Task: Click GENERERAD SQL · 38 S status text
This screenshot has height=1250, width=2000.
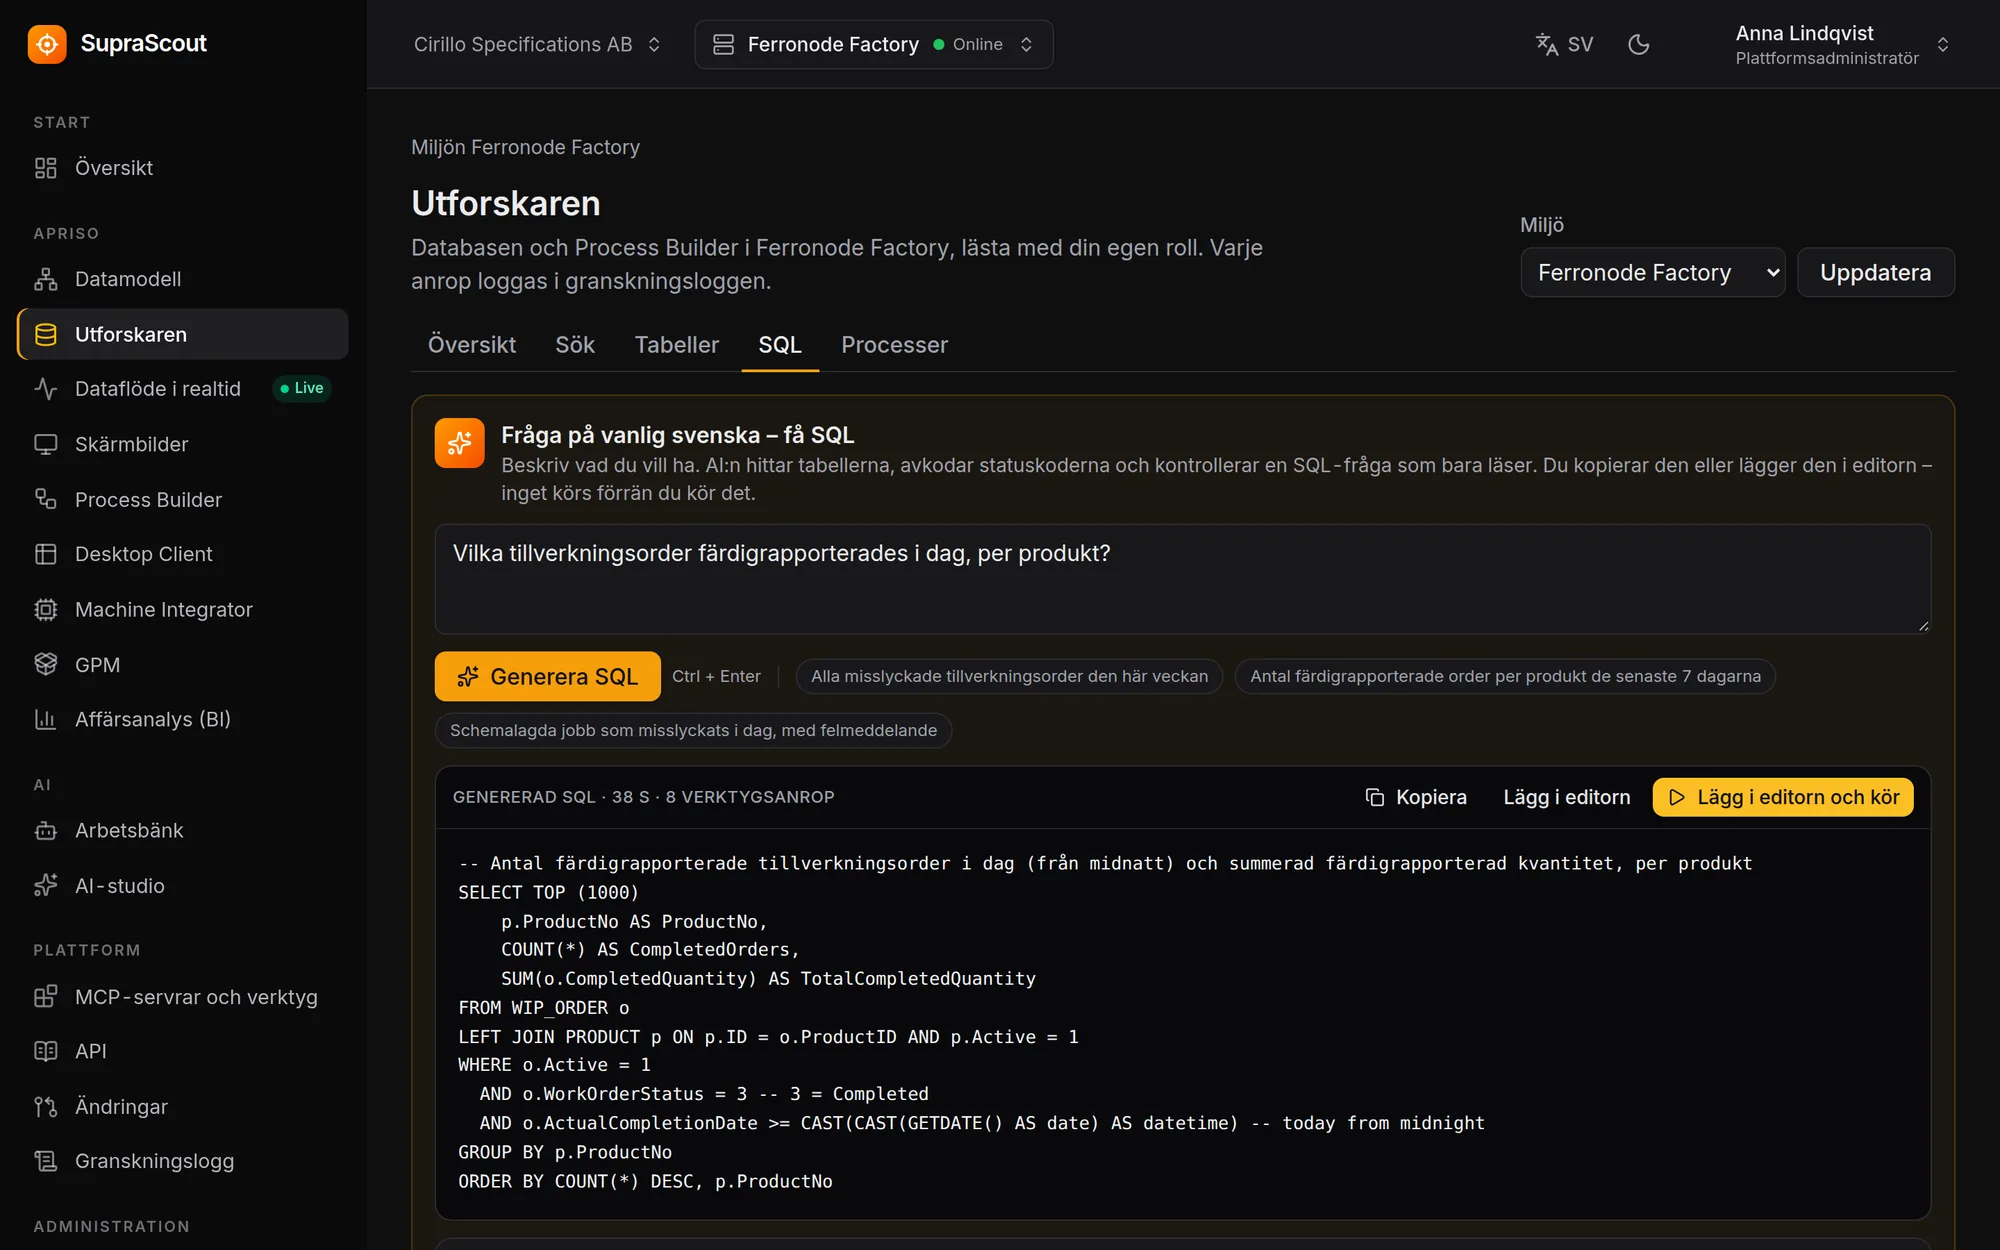Action: (643, 797)
